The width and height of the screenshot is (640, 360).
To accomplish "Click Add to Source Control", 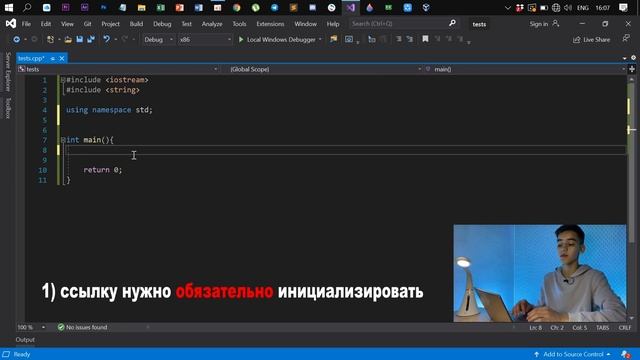I will tap(572, 354).
